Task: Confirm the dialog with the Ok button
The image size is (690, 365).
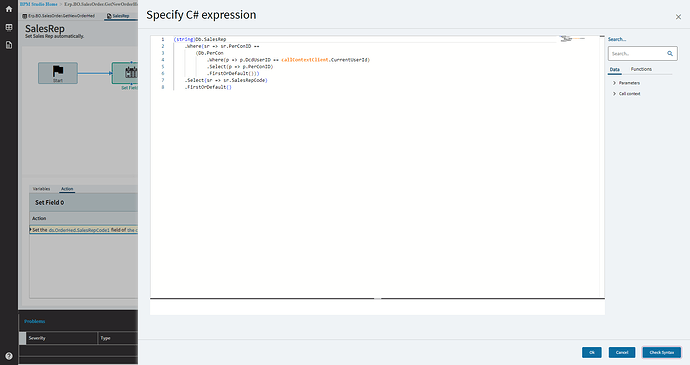Action: (x=592, y=352)
